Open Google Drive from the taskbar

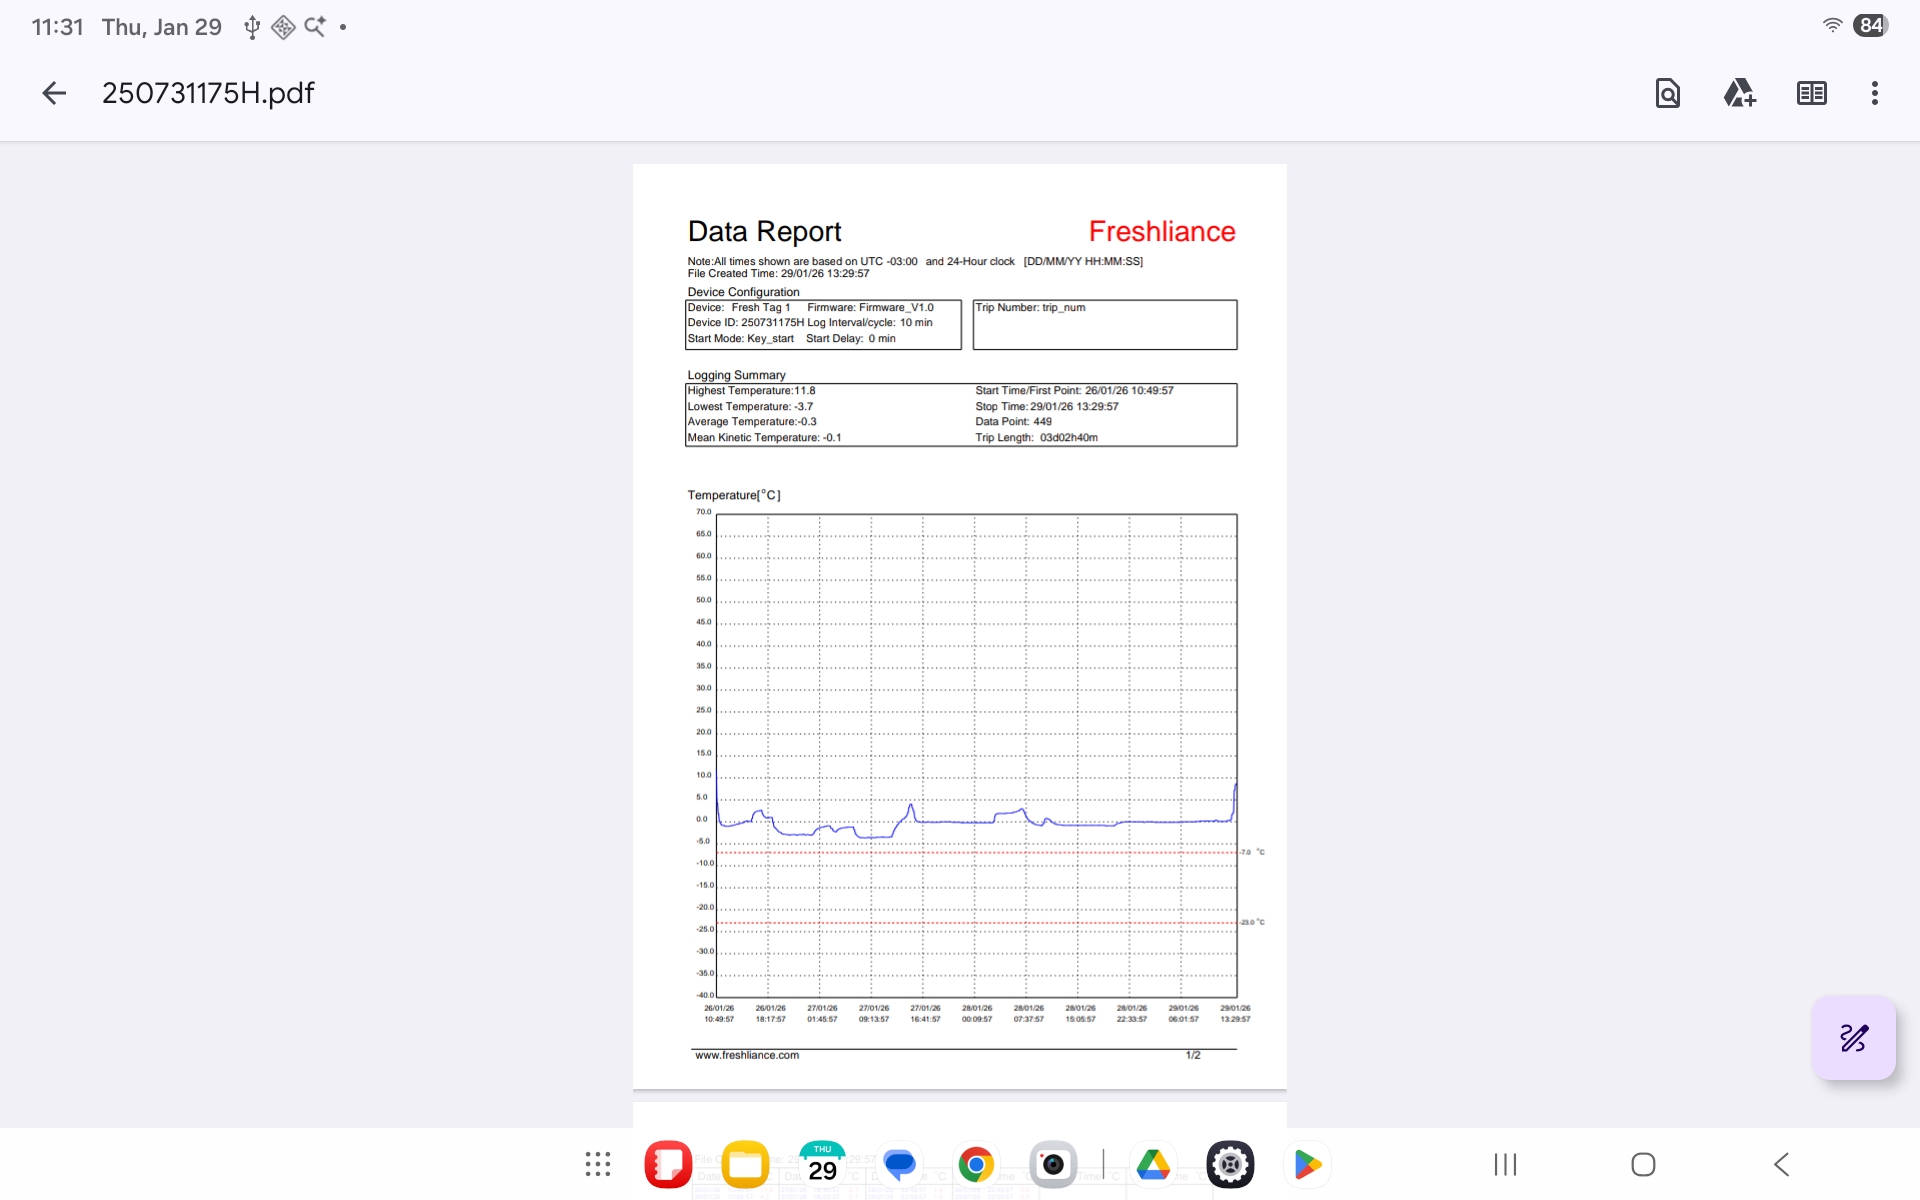click(1153, 1164)
